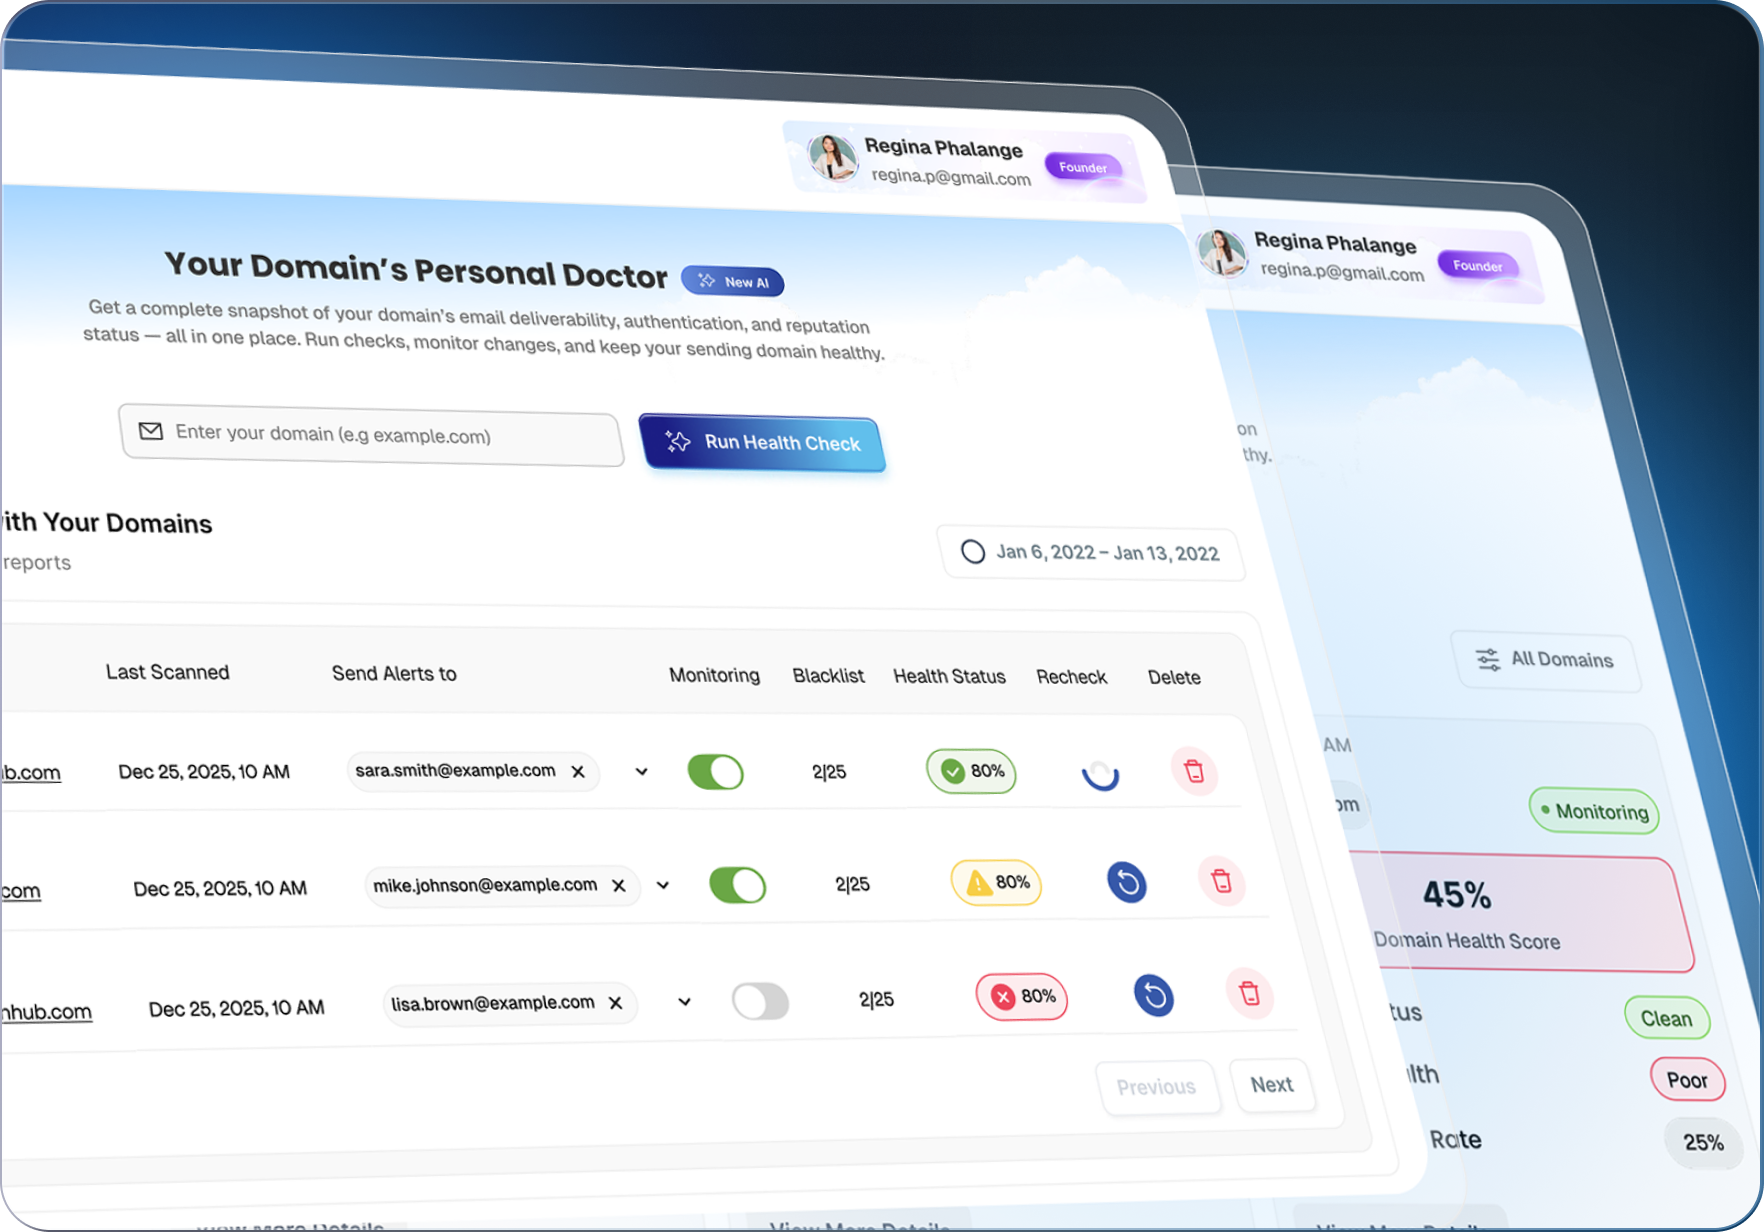Enable monitoring for lisa.brown row
Screen dimensions: 1764x1232
pyautogui.click(x=760, y=1001)
